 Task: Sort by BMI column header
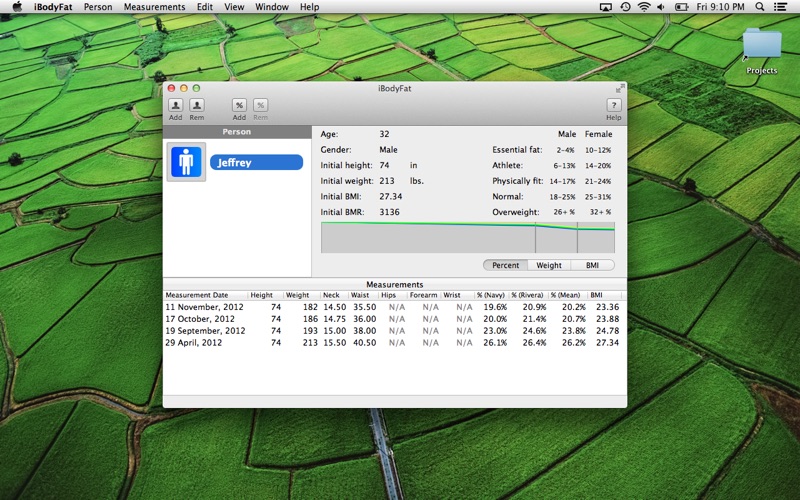click(605, 295)
